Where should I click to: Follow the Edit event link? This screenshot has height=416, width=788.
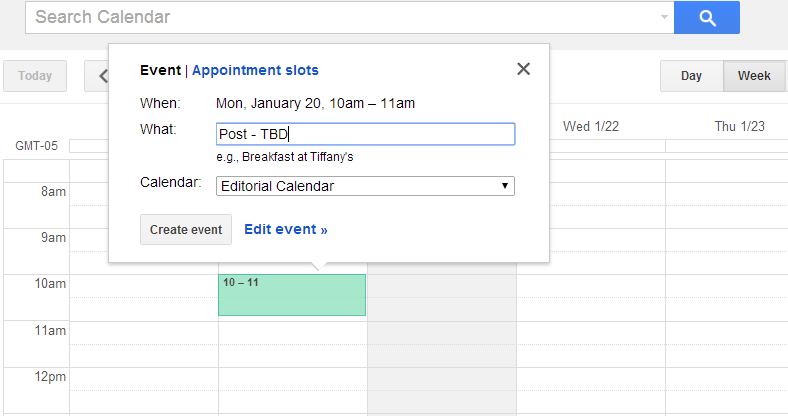point(286,229)
